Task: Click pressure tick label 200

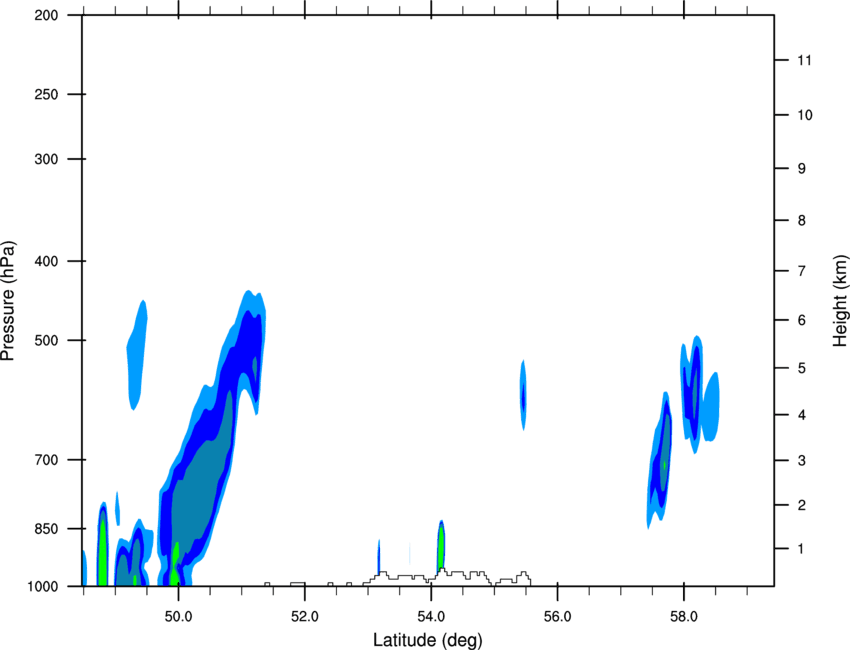Action: pos(47,15)
